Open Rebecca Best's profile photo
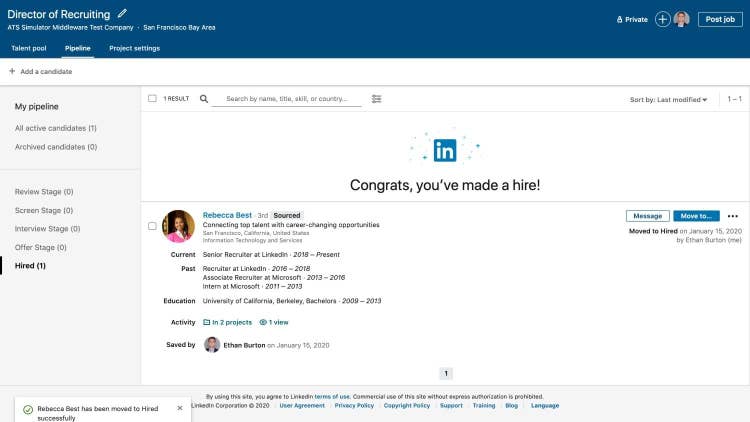750x422 pixels. 178,226
